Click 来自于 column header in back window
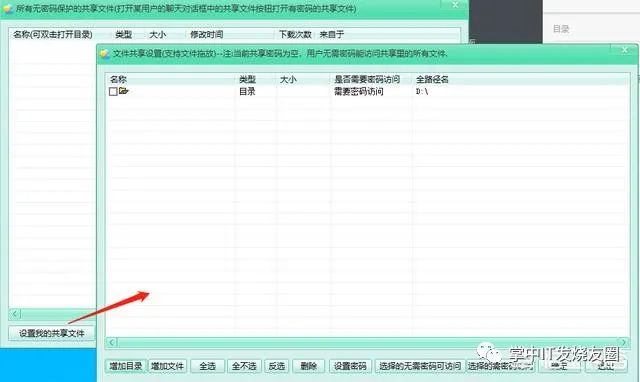640x382 pixels. [x=331, y=34]
